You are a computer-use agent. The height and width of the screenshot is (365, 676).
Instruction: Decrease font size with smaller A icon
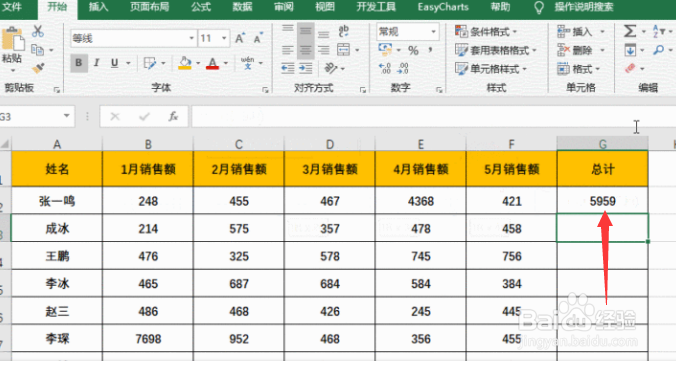pos(258,38)
